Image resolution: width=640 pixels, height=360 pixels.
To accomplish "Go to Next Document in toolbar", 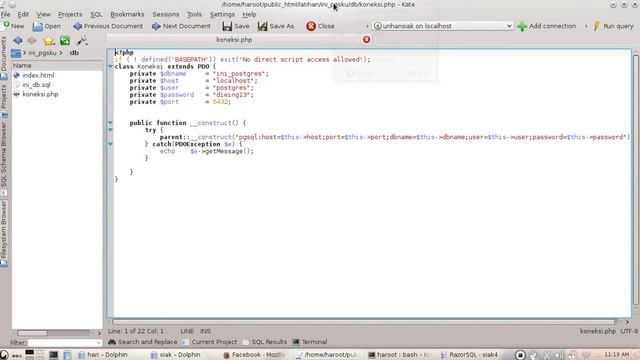I will pyautogui.click(x=181, y=26).
